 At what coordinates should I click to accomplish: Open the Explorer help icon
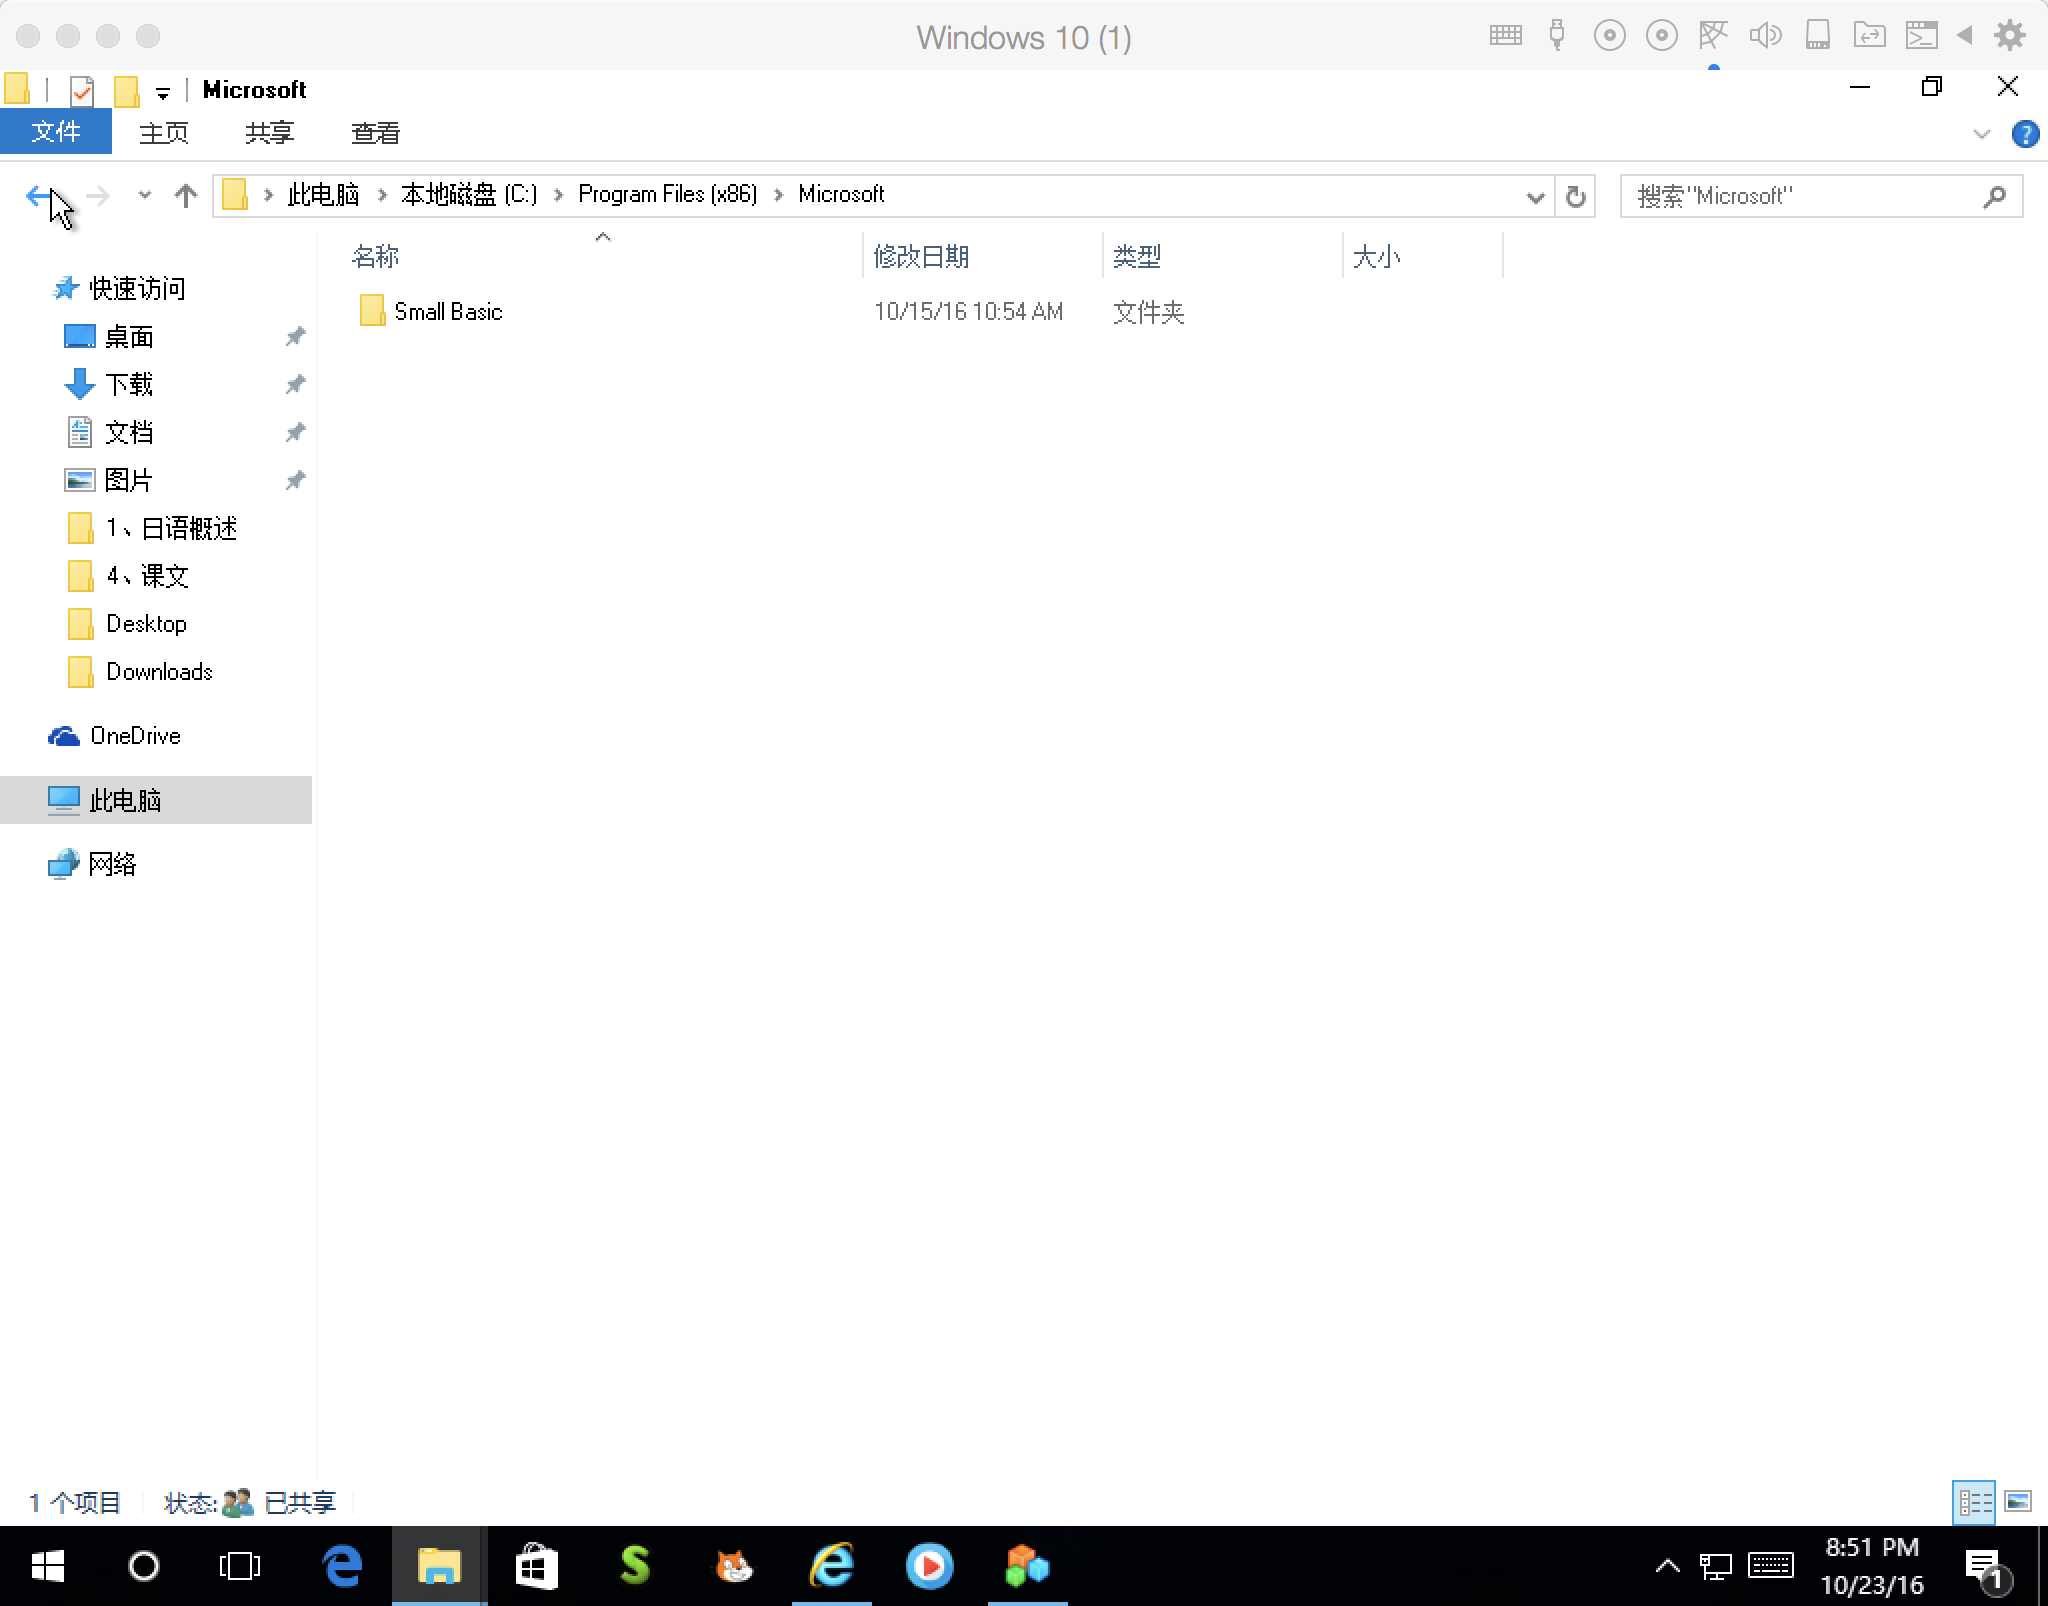tap(2025, 134)
